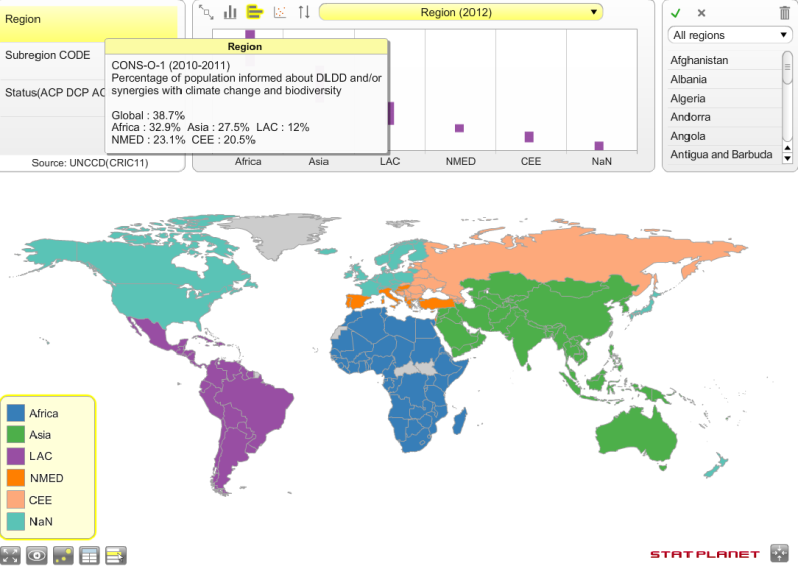Select the horizontal bar chart icon
Viewport: 798px width, 566px height.
coord(254,12)
